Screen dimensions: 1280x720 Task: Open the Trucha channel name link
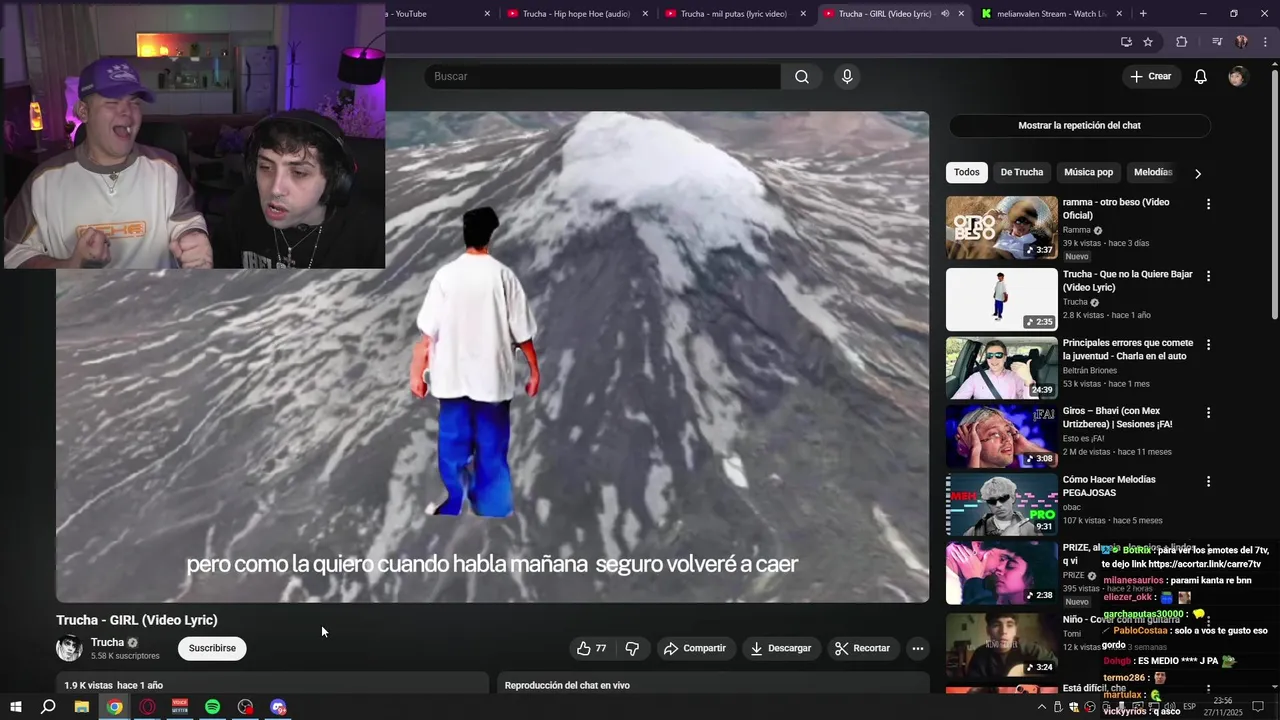pyautogui.click(x=107, y=642)
